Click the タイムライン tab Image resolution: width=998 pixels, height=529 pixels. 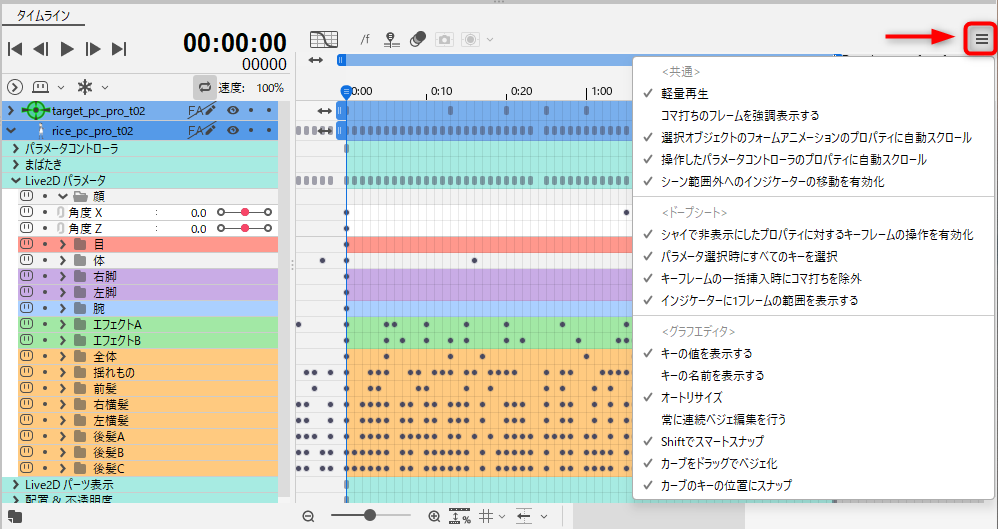[x=43, y=16]
